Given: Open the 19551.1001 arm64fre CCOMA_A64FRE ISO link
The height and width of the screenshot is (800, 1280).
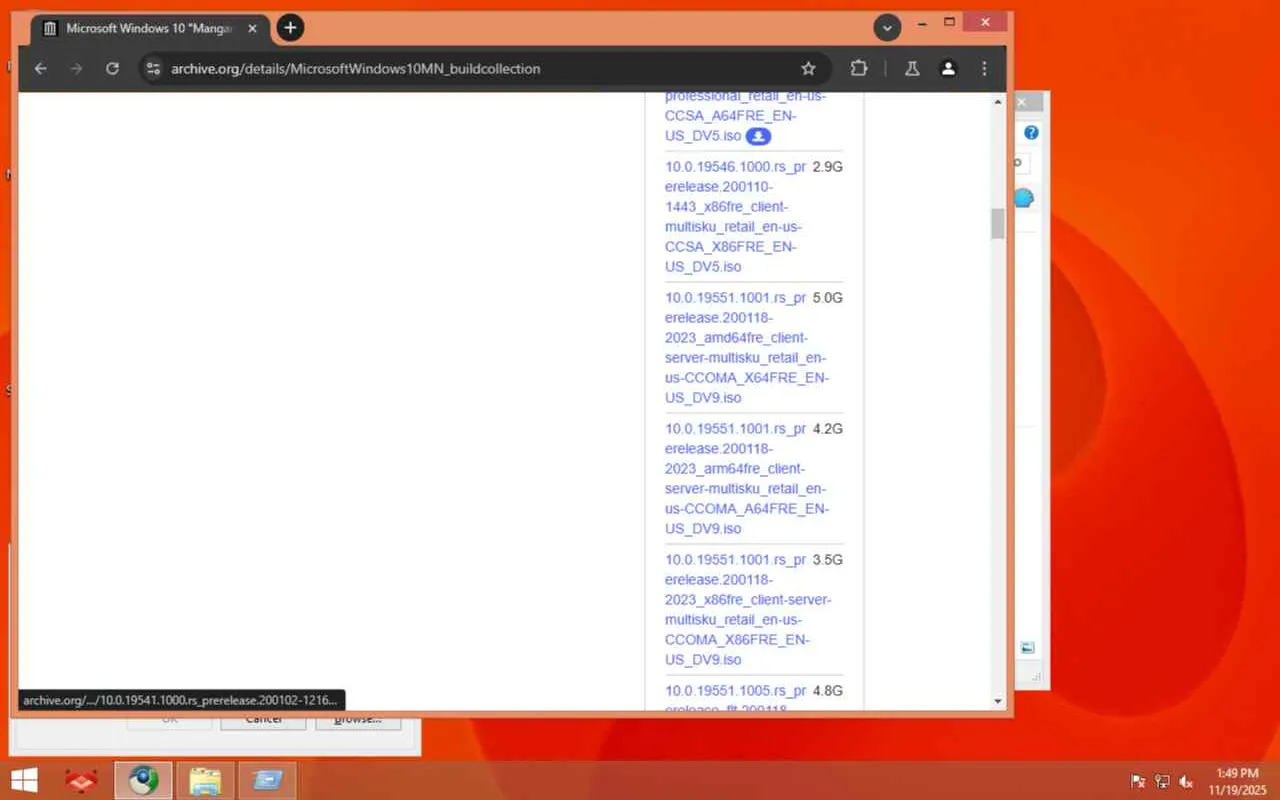Looking at the screenshot, I should [747, 479].
